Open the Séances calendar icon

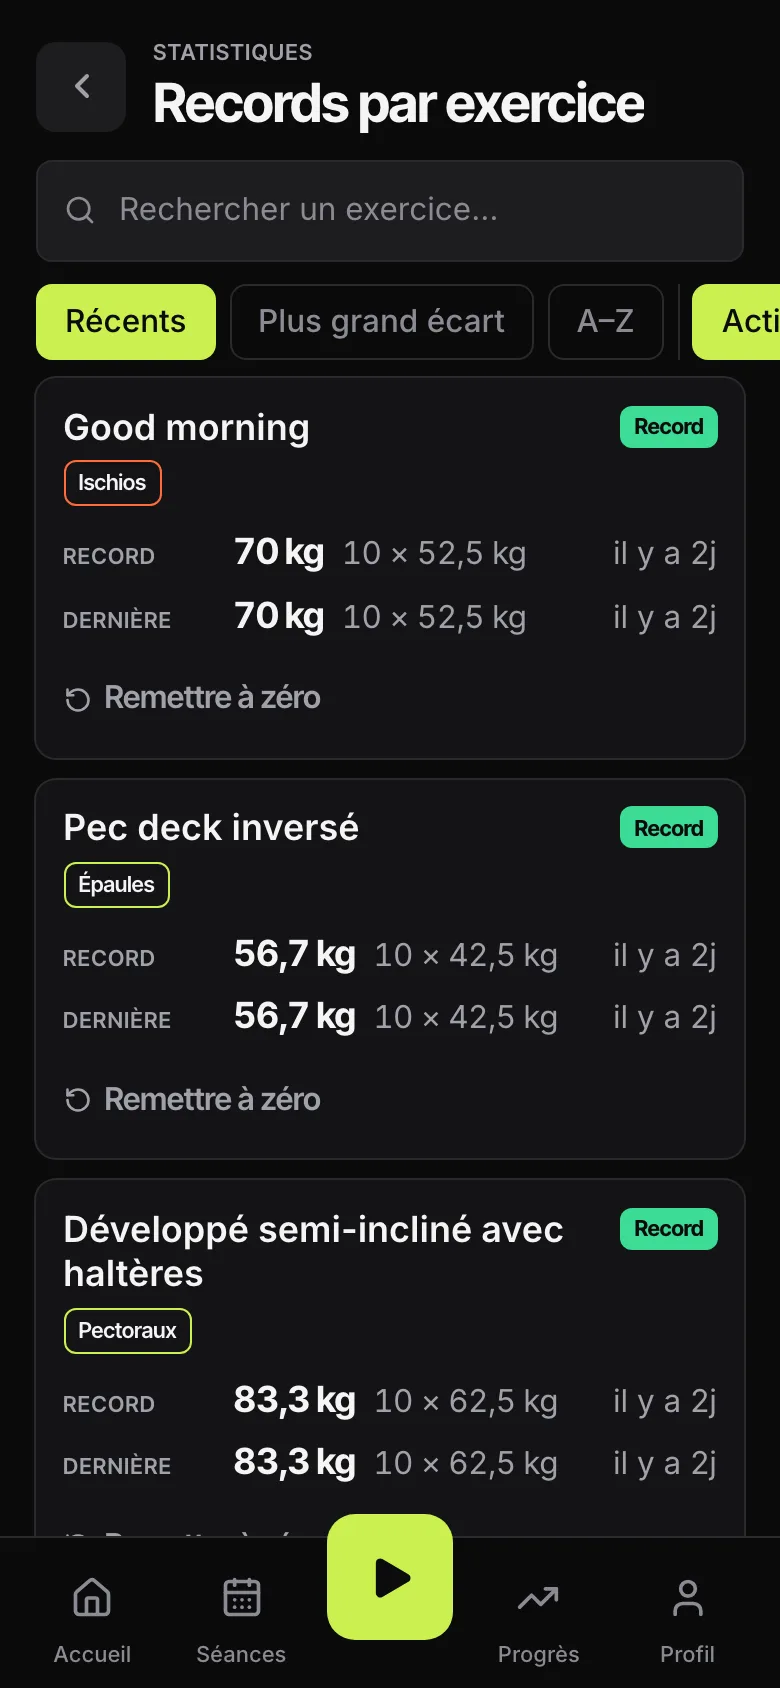[241, 1597]
